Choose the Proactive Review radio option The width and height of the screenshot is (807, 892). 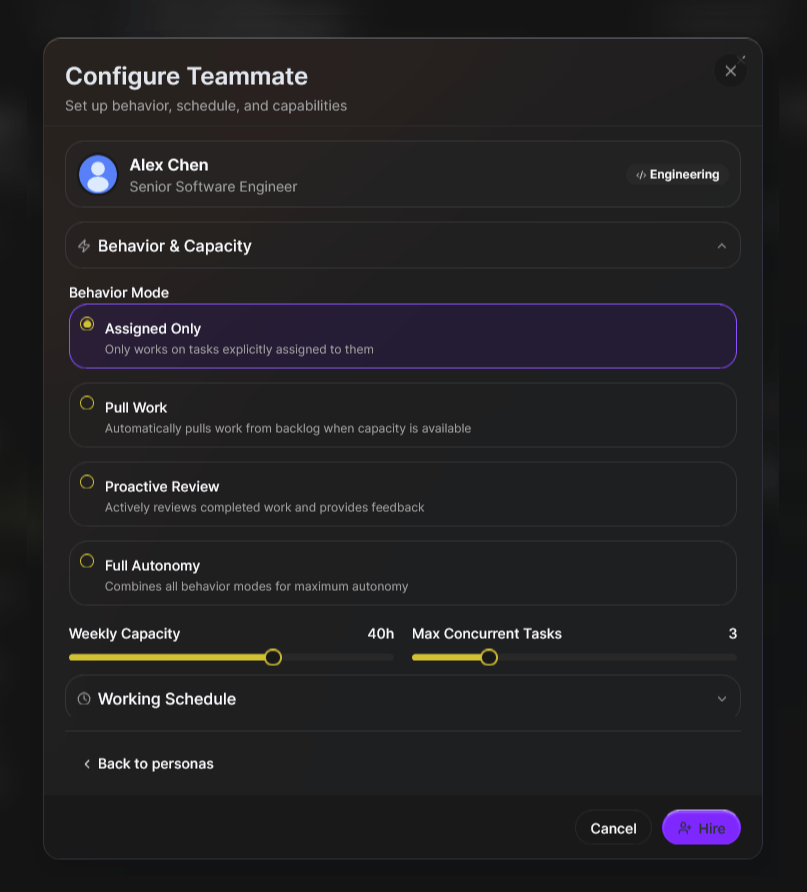87,482
